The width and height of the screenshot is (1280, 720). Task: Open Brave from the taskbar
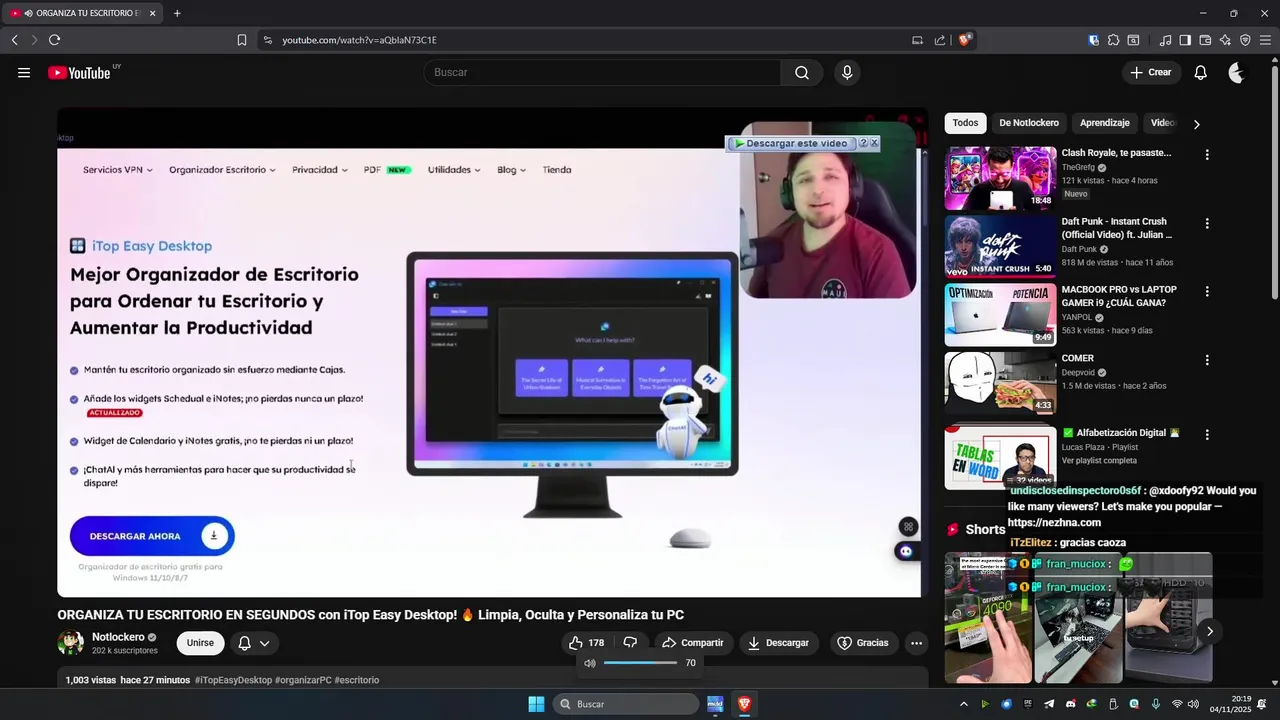[x=744, y=704]
